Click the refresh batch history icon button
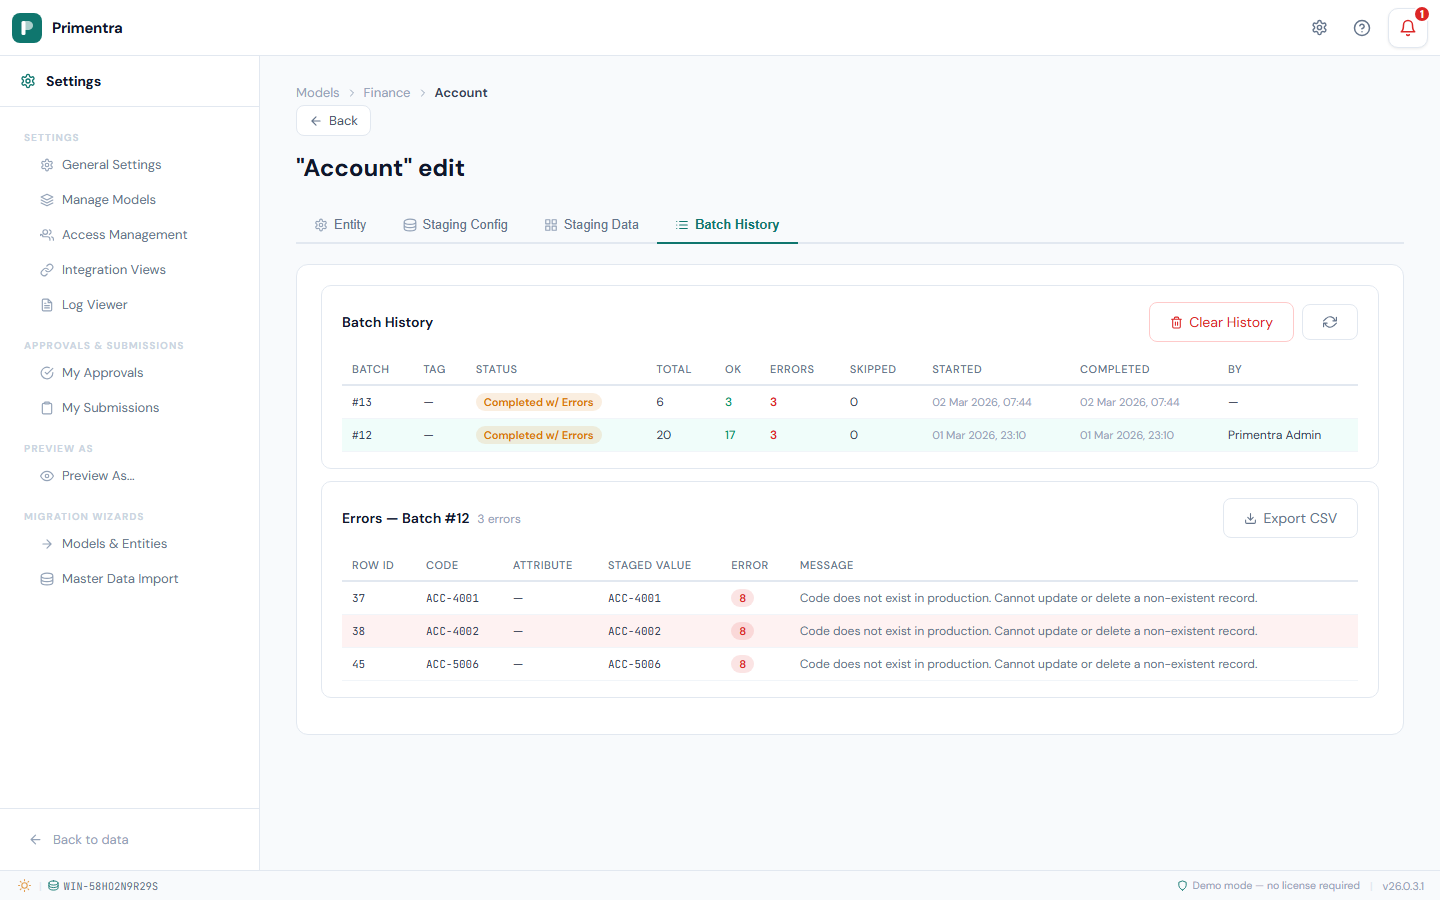 (x=1329, y=322)
